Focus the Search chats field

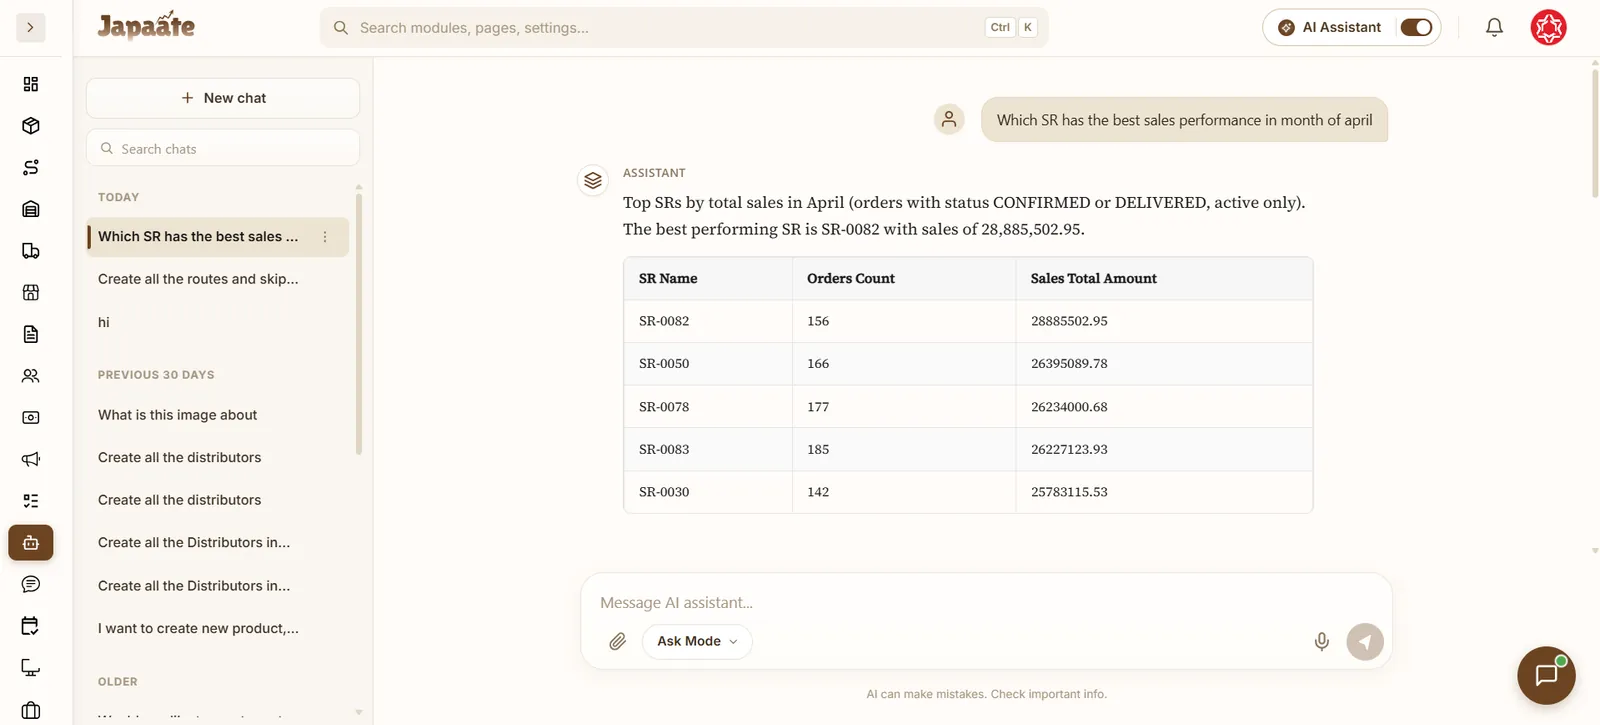(x=223, y=148)
